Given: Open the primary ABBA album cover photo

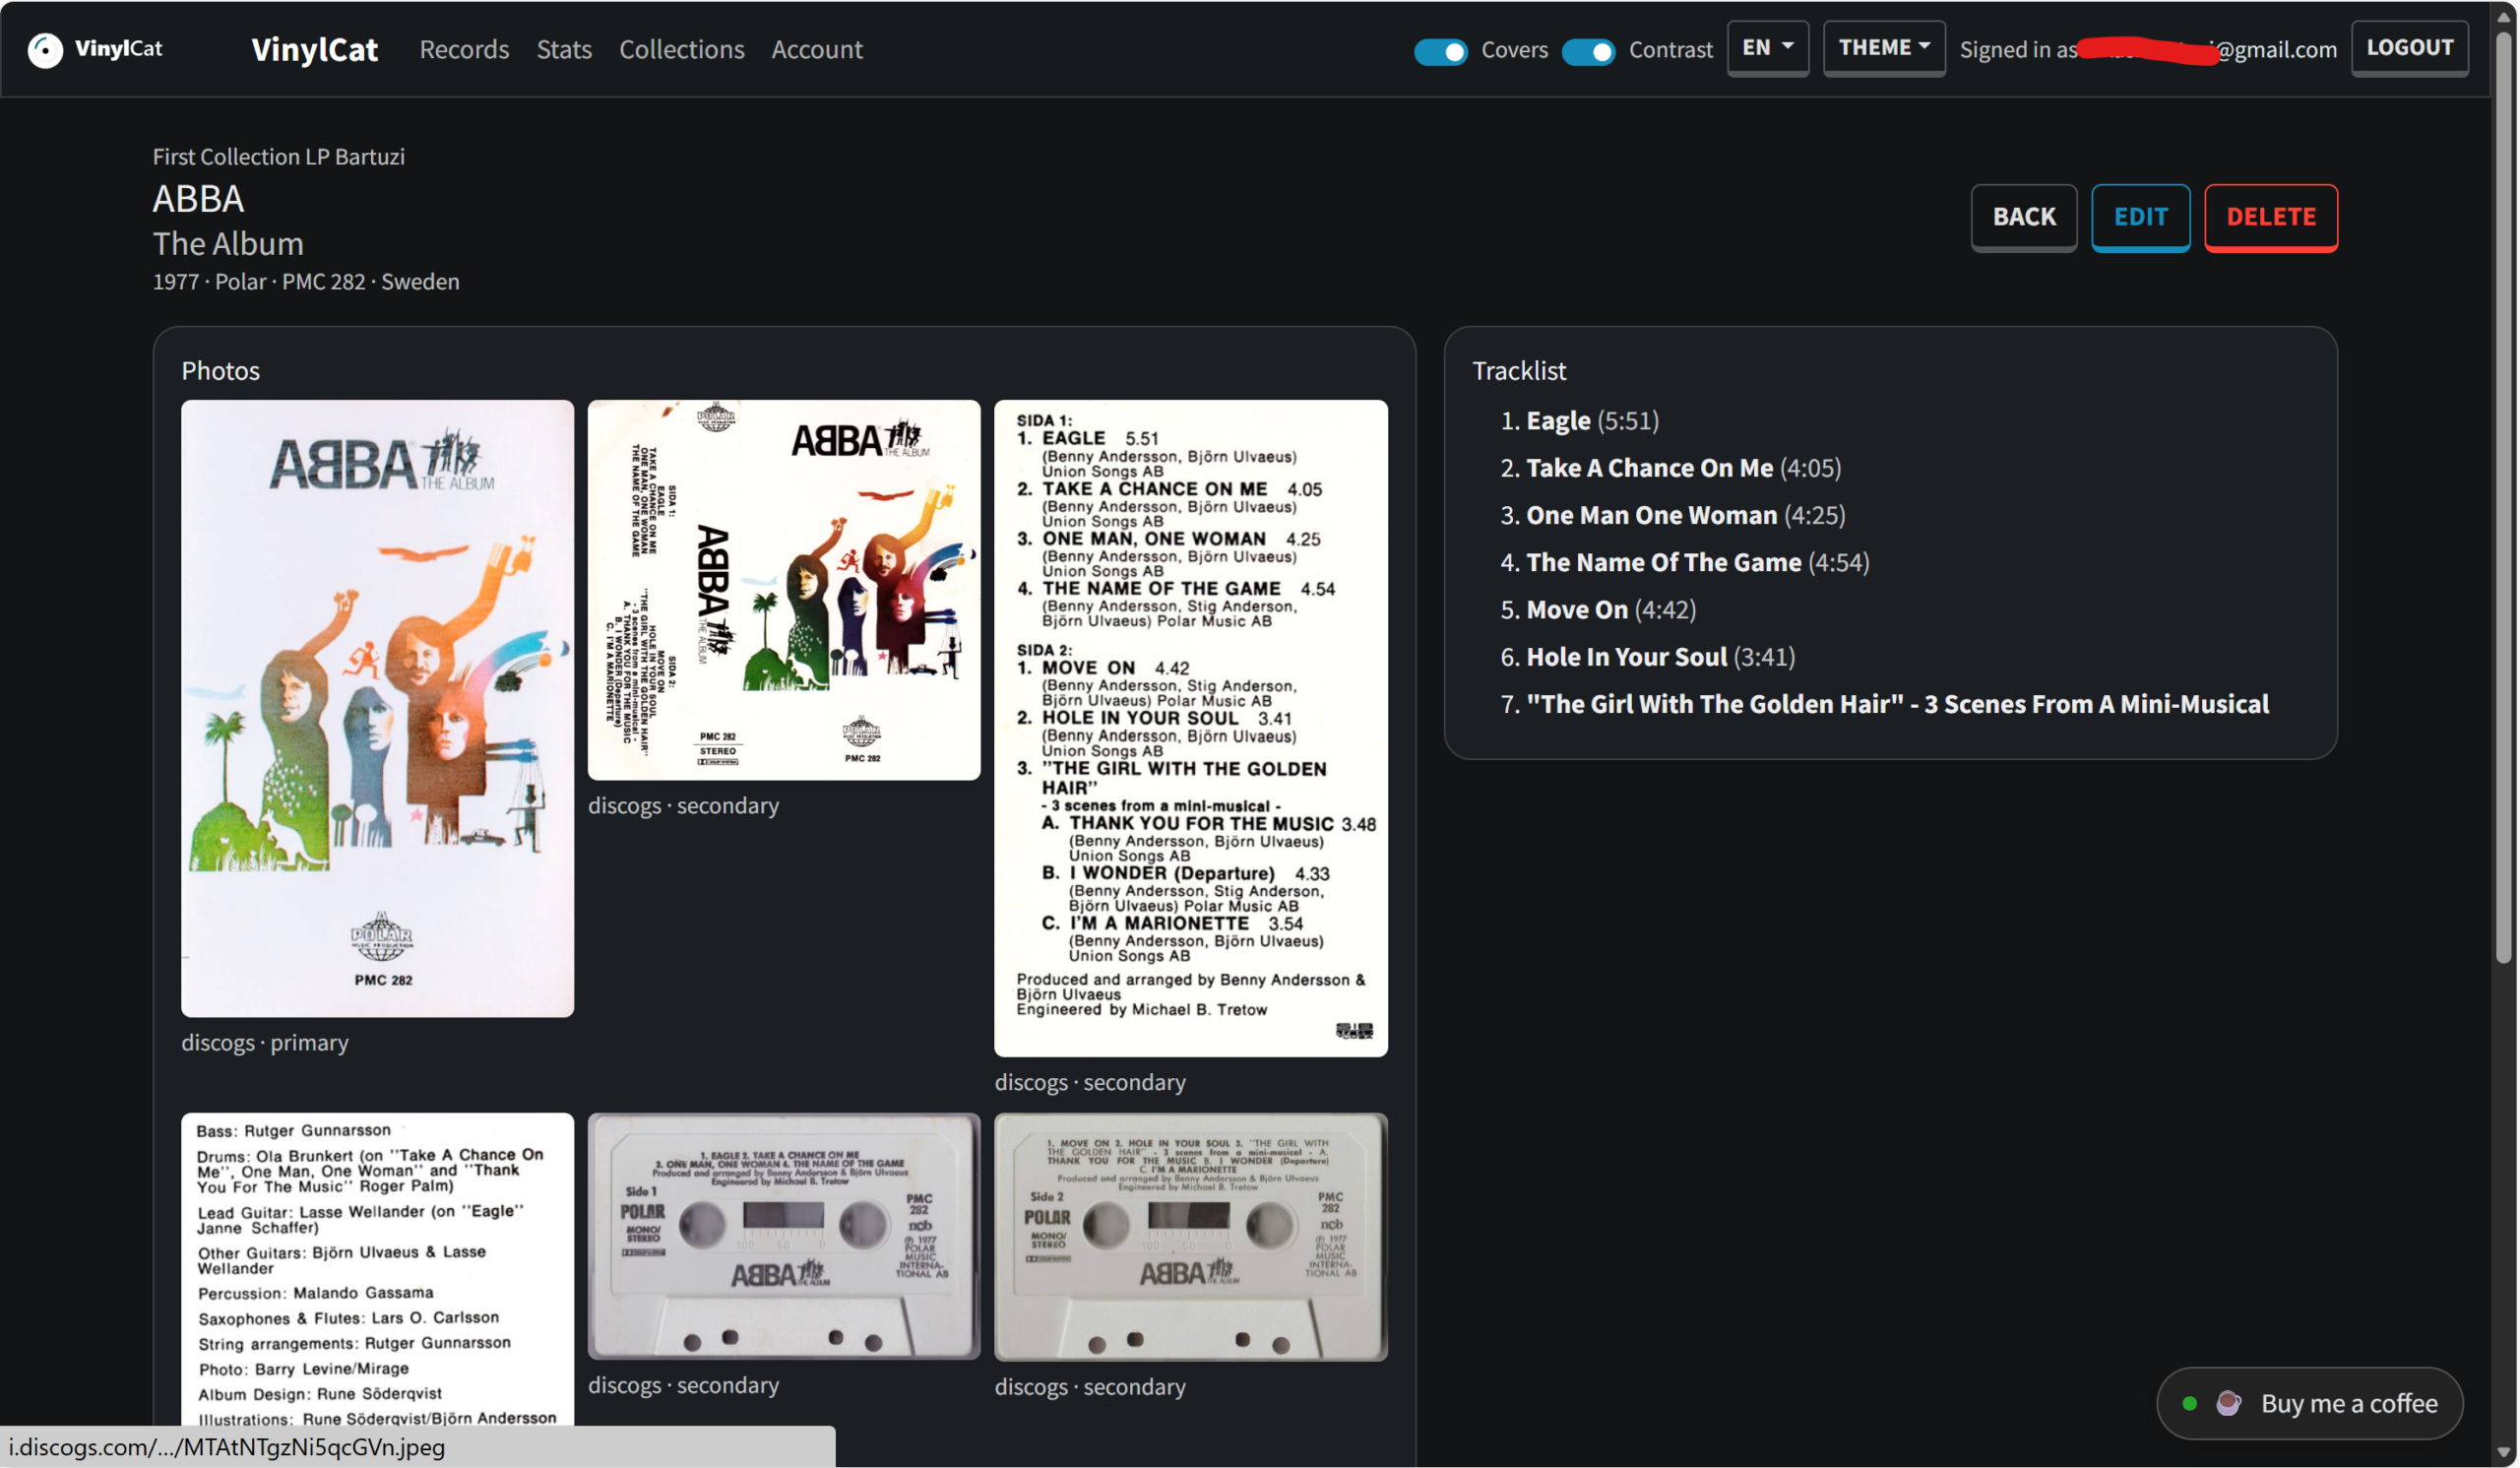Looking at the screenshot, I should click(x=377, y=708).
